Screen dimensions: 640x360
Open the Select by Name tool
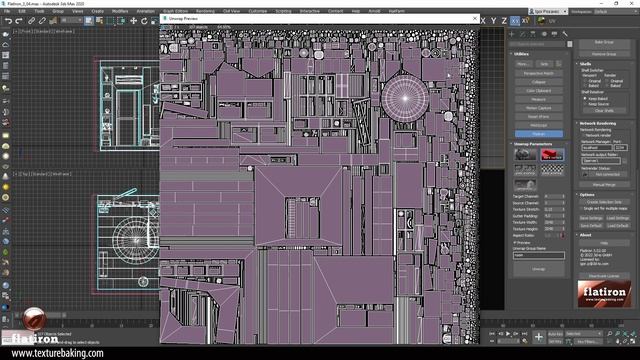(99, 21)
